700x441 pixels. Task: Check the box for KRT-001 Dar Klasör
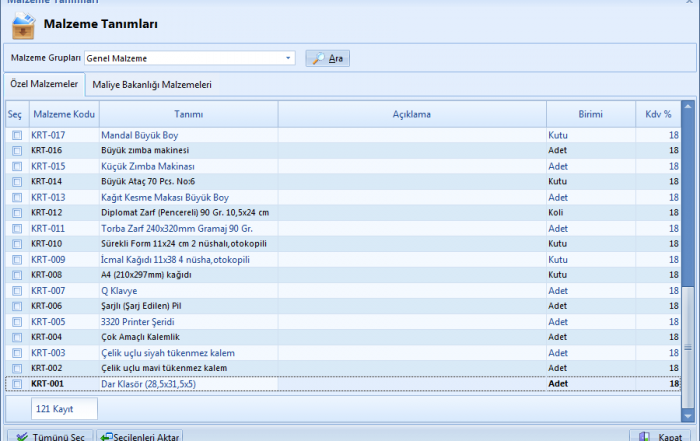16,384
